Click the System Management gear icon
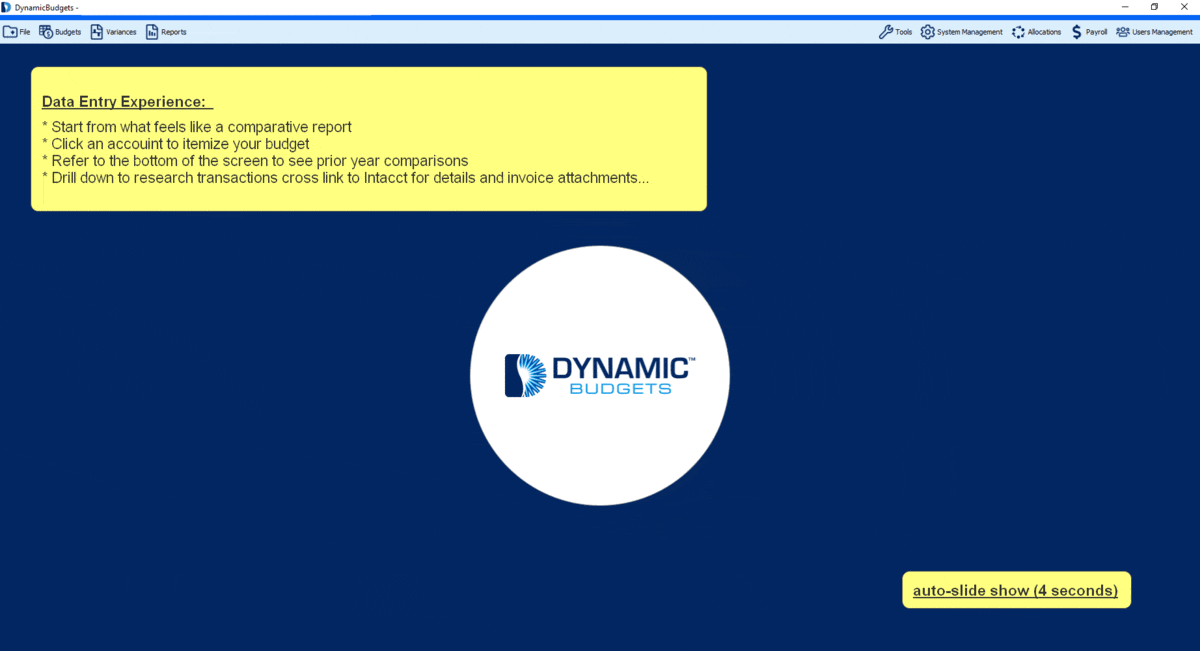Viewport: 1200px width, 651px height. pyautogui.click(x=927, y=32)
